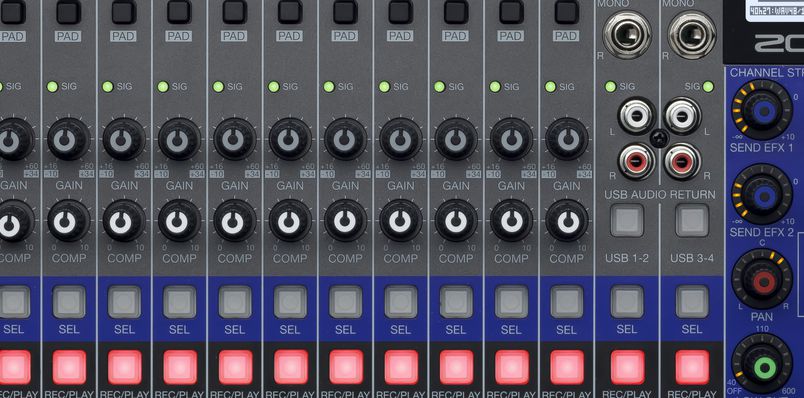Click the USB 3-4 label text
804x398 pixels.
[x=692, y=258]
